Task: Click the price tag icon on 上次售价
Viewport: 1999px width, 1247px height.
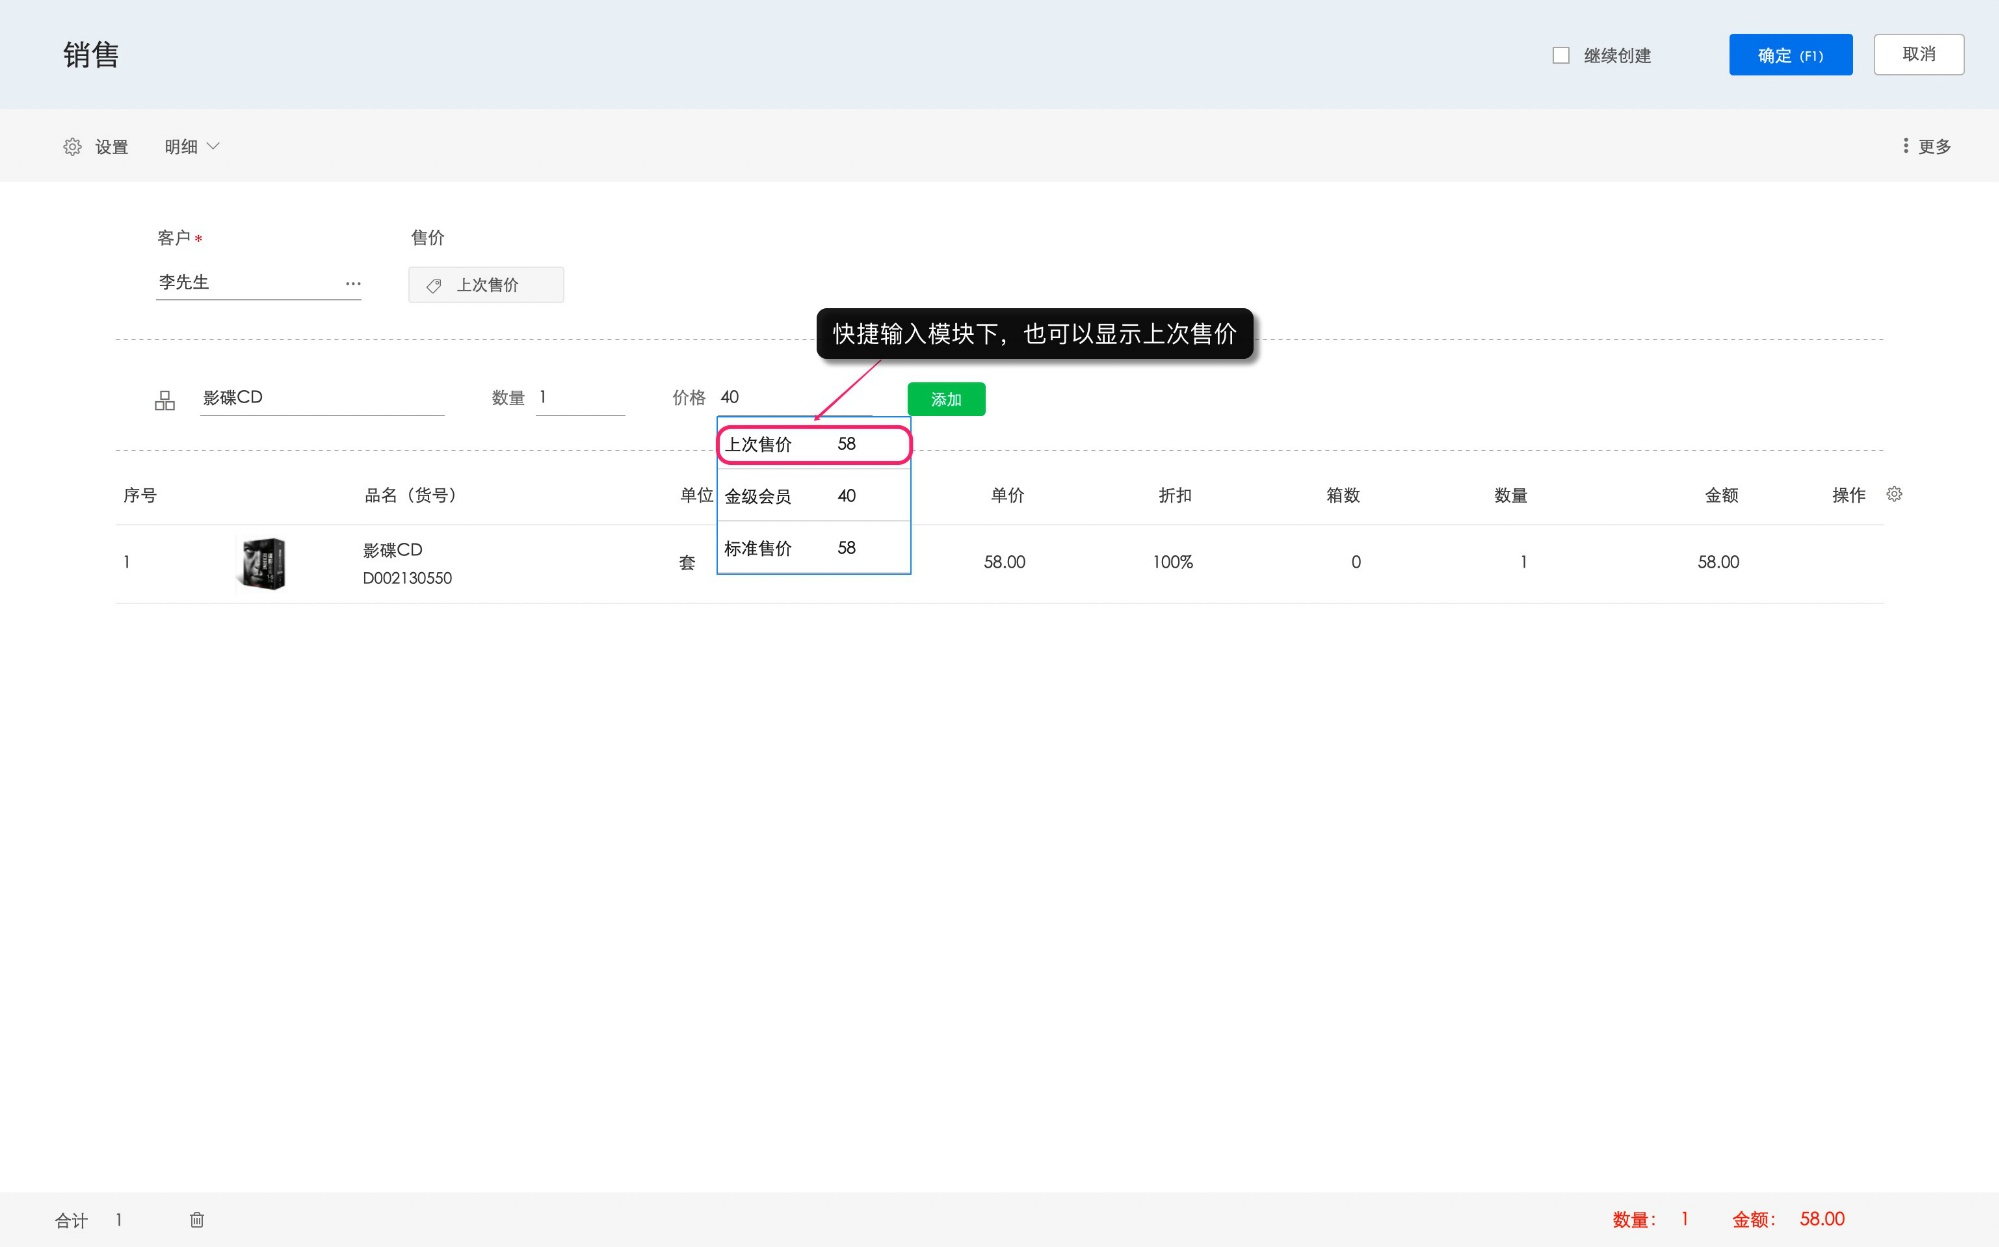Action: click(x=434, y=285)
